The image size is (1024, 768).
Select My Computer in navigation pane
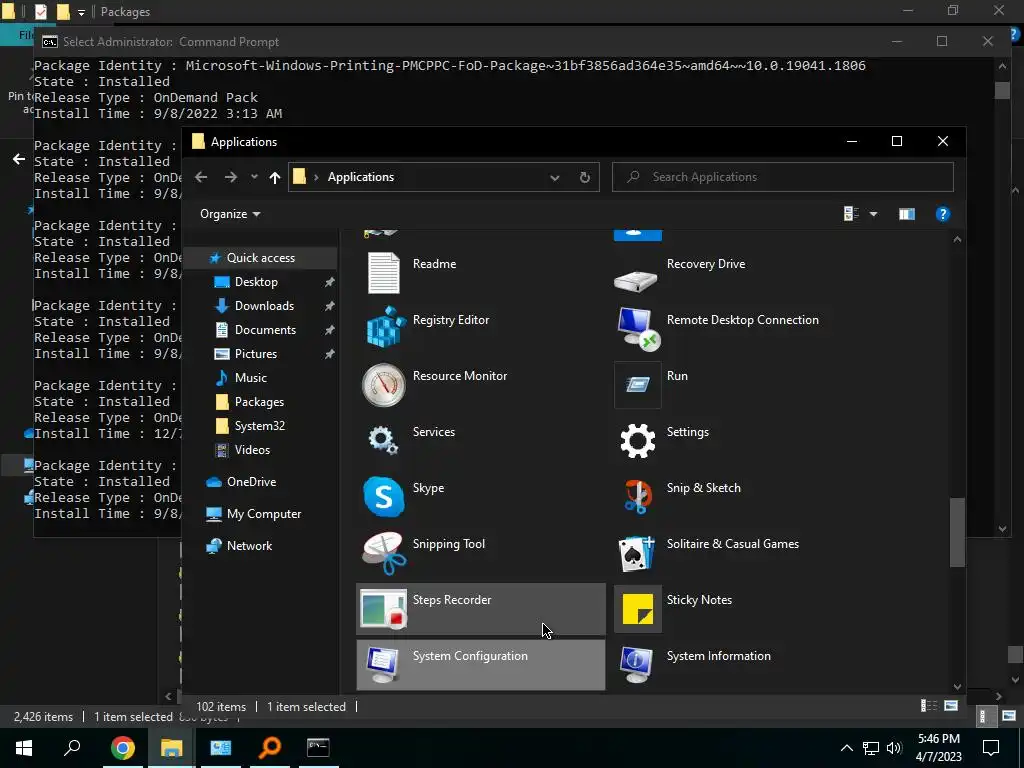click(264, 514)
